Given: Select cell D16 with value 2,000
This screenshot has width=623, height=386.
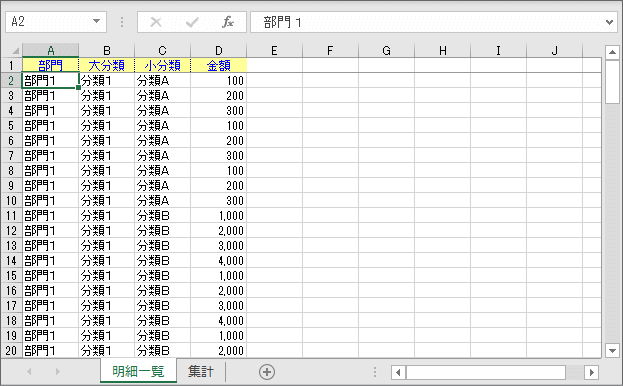Looking at the screenshot, I should point(219,291).
